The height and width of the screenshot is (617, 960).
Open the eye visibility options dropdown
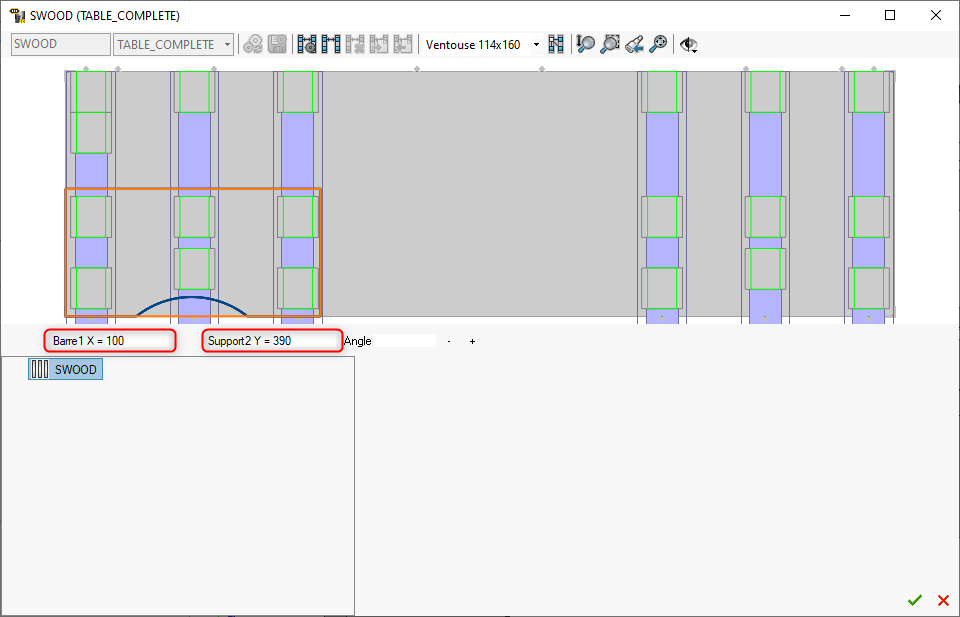click(689, 45)
